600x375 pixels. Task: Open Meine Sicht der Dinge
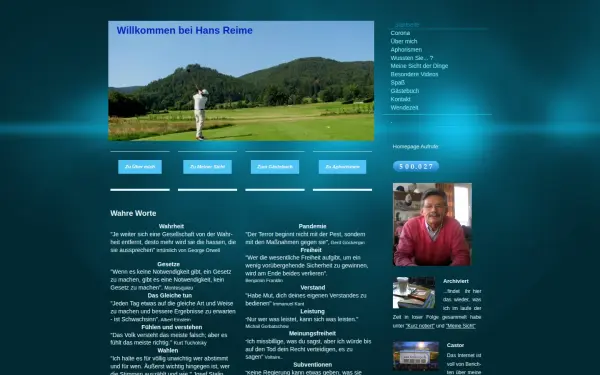click(x=419, y=66)
